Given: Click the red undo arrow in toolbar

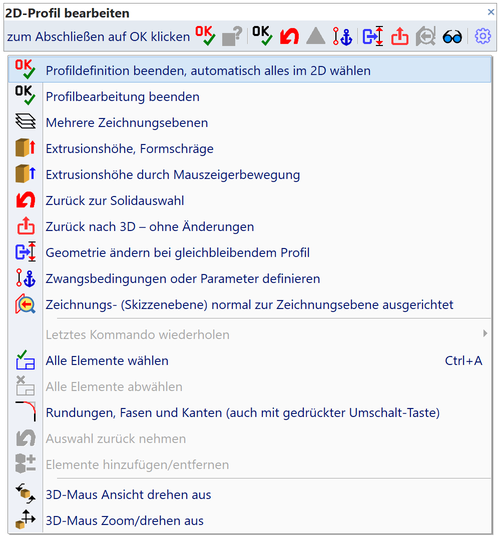Looking at the screenshot, I should [289, 36].
